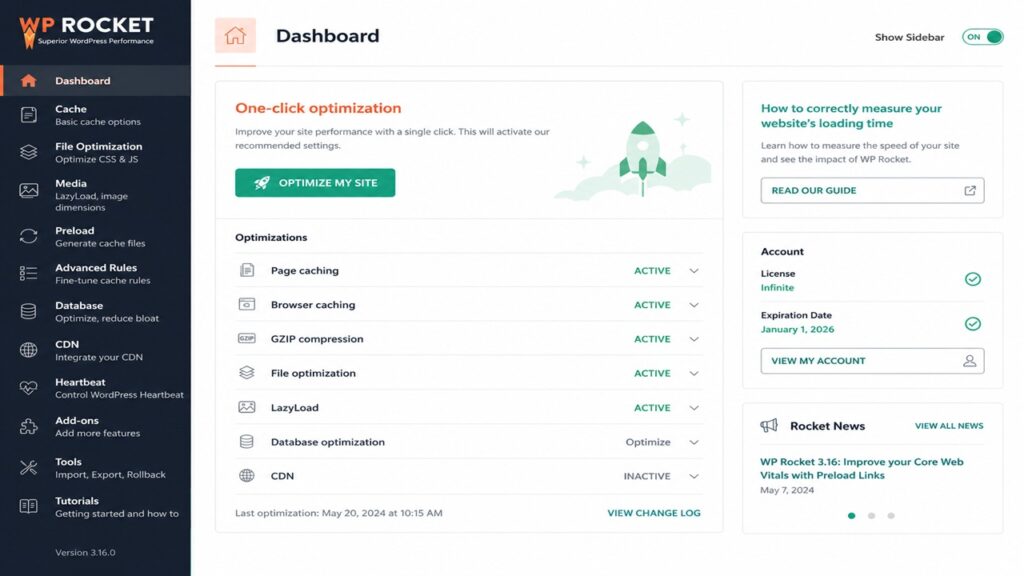Click the File optimization row layers icon
Screen dimensions: 1024x576
tap(247, 372)
